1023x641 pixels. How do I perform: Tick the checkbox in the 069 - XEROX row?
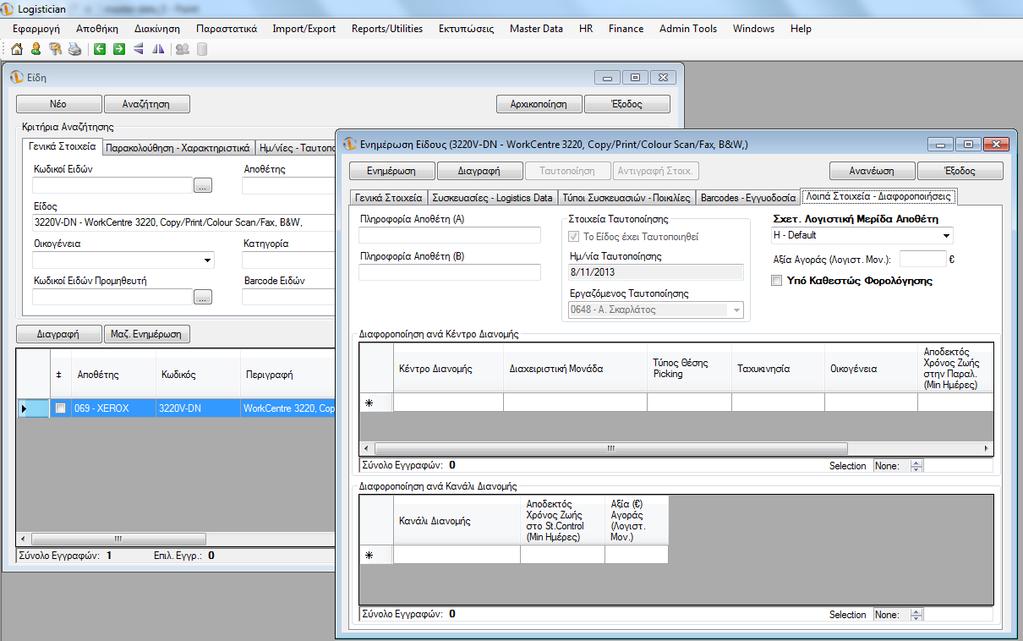coord(61,408)
